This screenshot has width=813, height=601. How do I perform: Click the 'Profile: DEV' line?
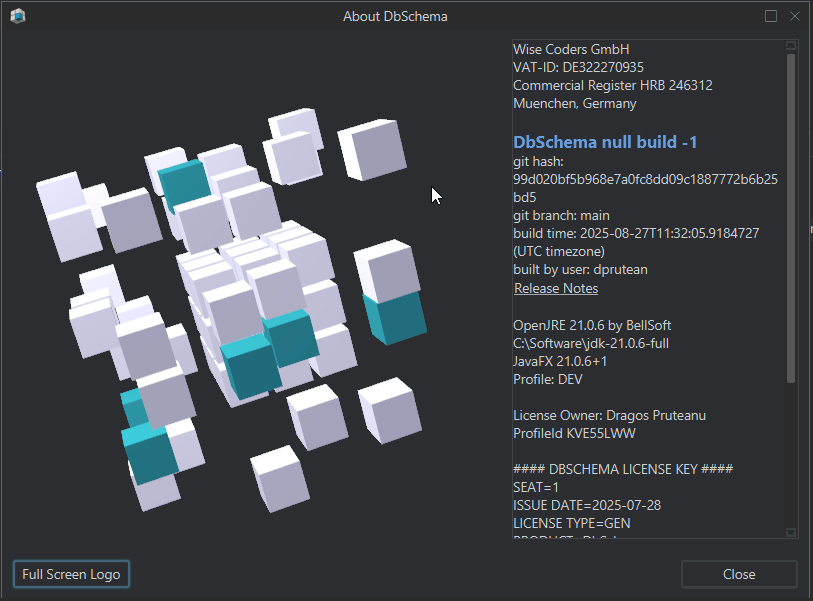click(548, 380)
